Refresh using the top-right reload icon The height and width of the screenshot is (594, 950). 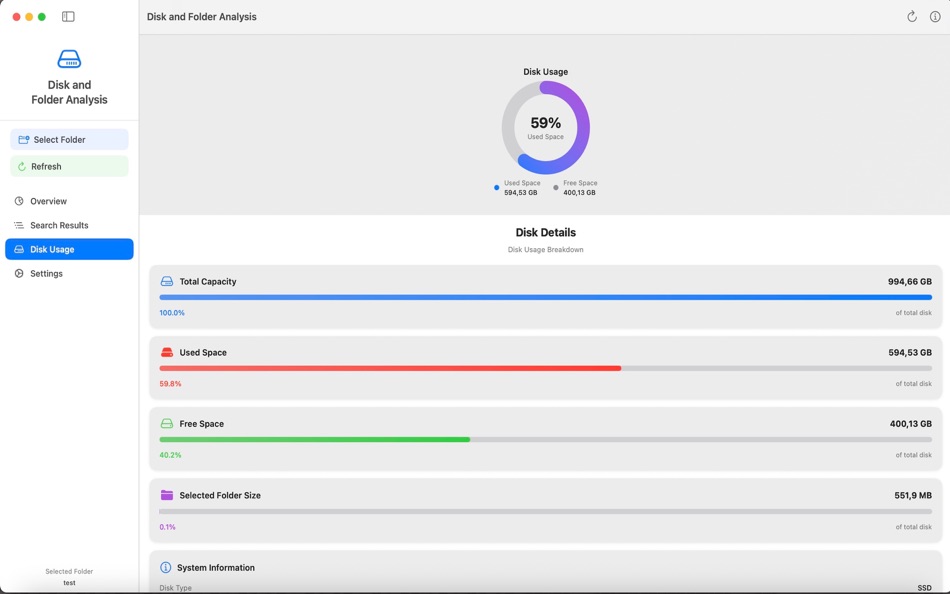click(911, 16)
